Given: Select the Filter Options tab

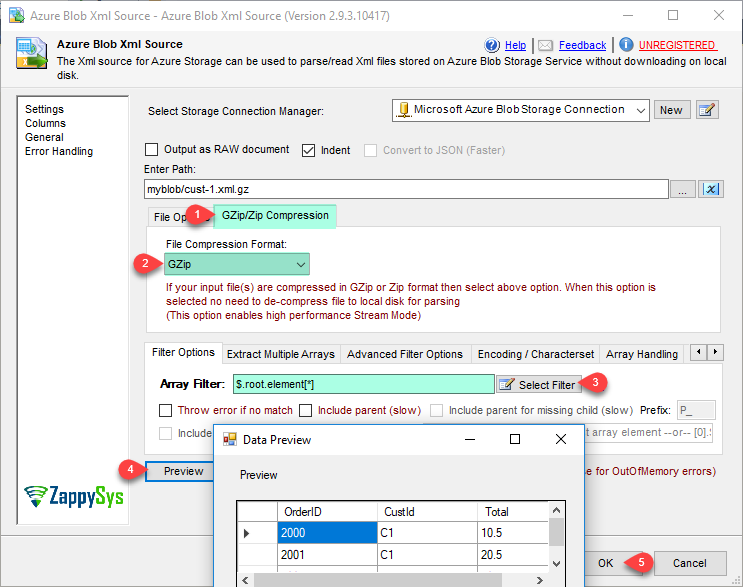Looking at the screenshot, I should (x=183, y=352).
